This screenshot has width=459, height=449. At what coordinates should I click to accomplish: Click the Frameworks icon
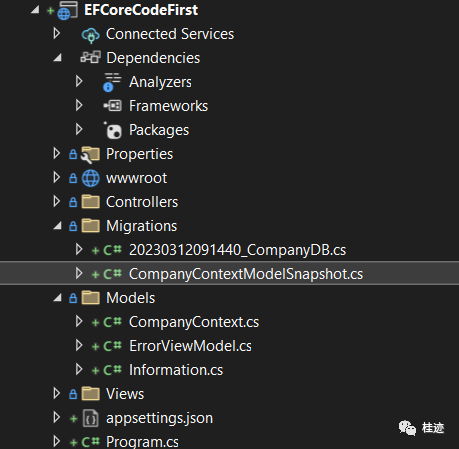(x=113, y=106)
